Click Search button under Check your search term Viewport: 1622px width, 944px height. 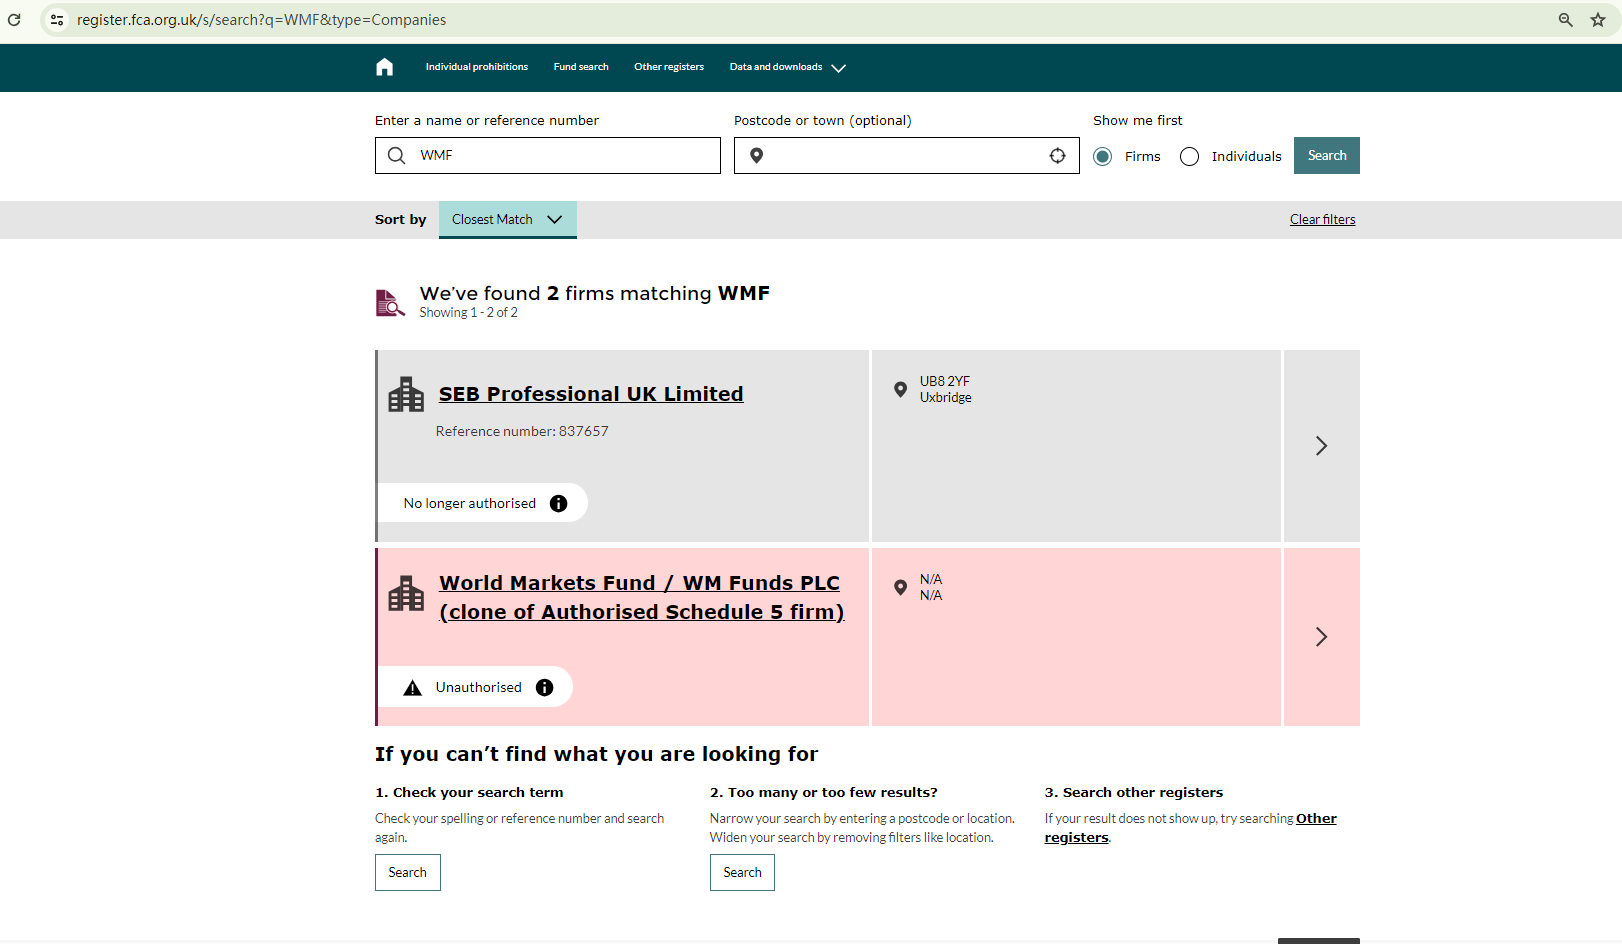[408, 873]
